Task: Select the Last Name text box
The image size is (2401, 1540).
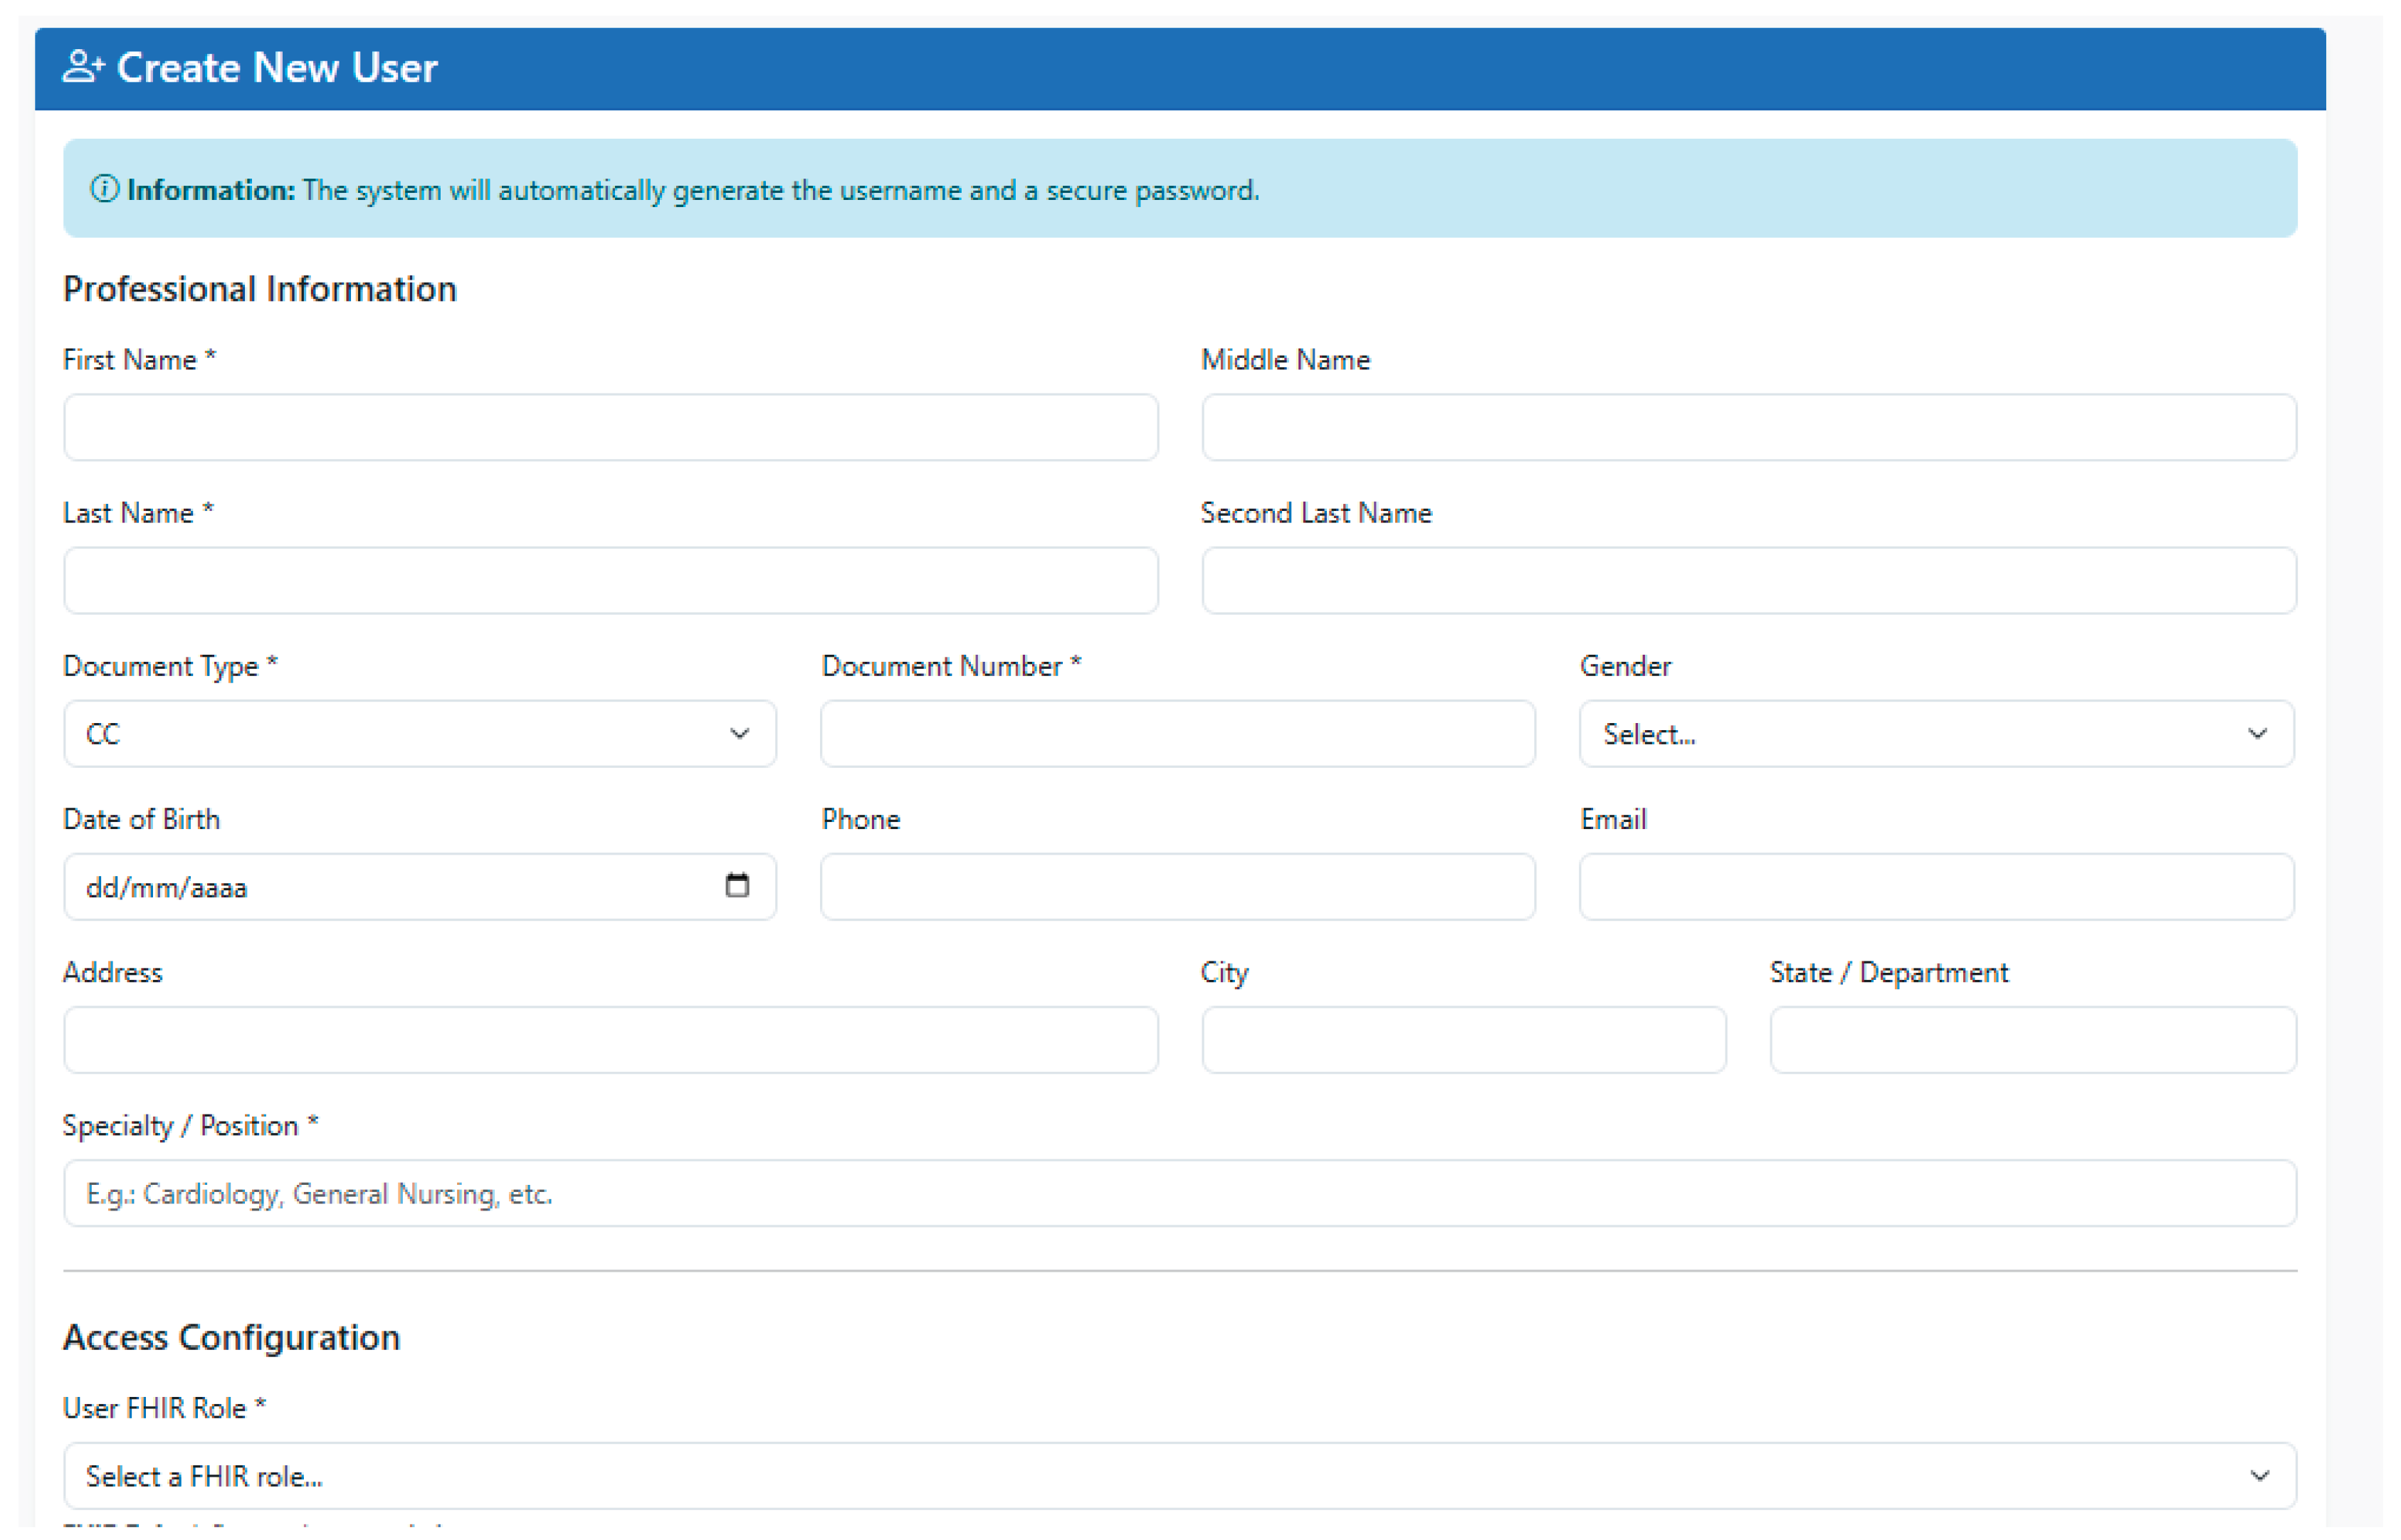Action: [x=611, y=581]
